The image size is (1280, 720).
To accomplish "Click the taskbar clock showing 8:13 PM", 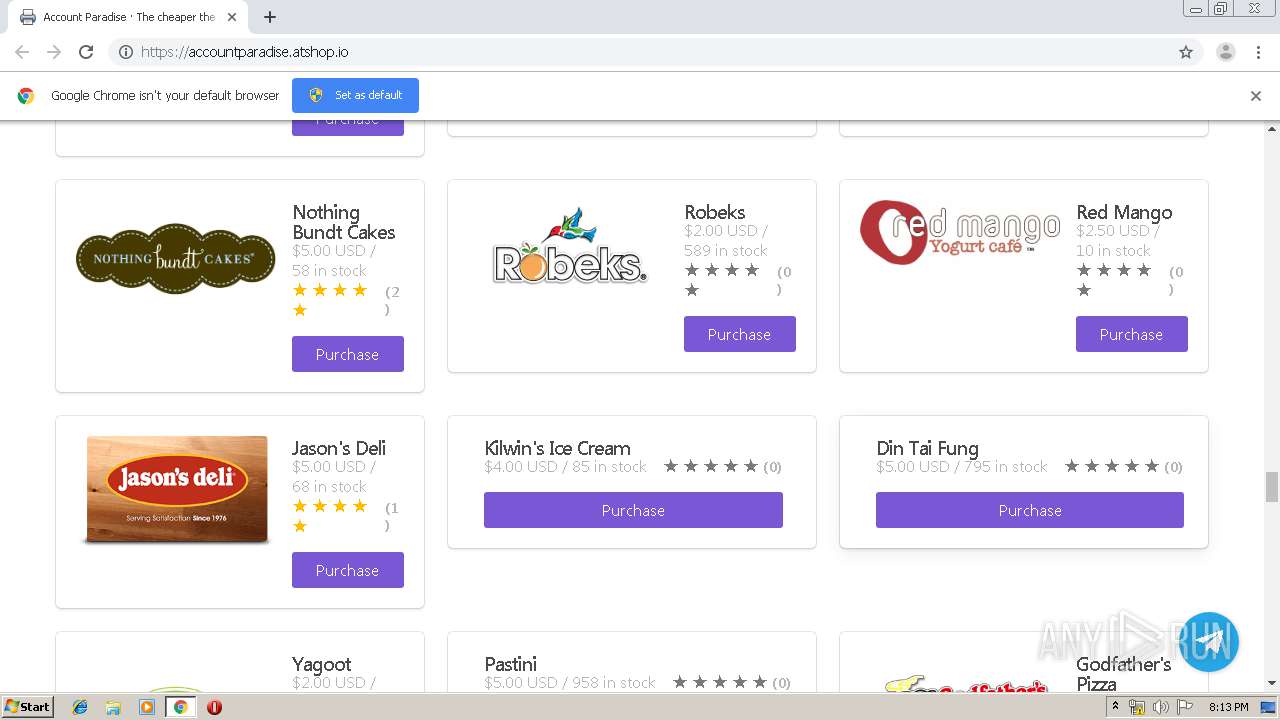I will point(1228,707).
